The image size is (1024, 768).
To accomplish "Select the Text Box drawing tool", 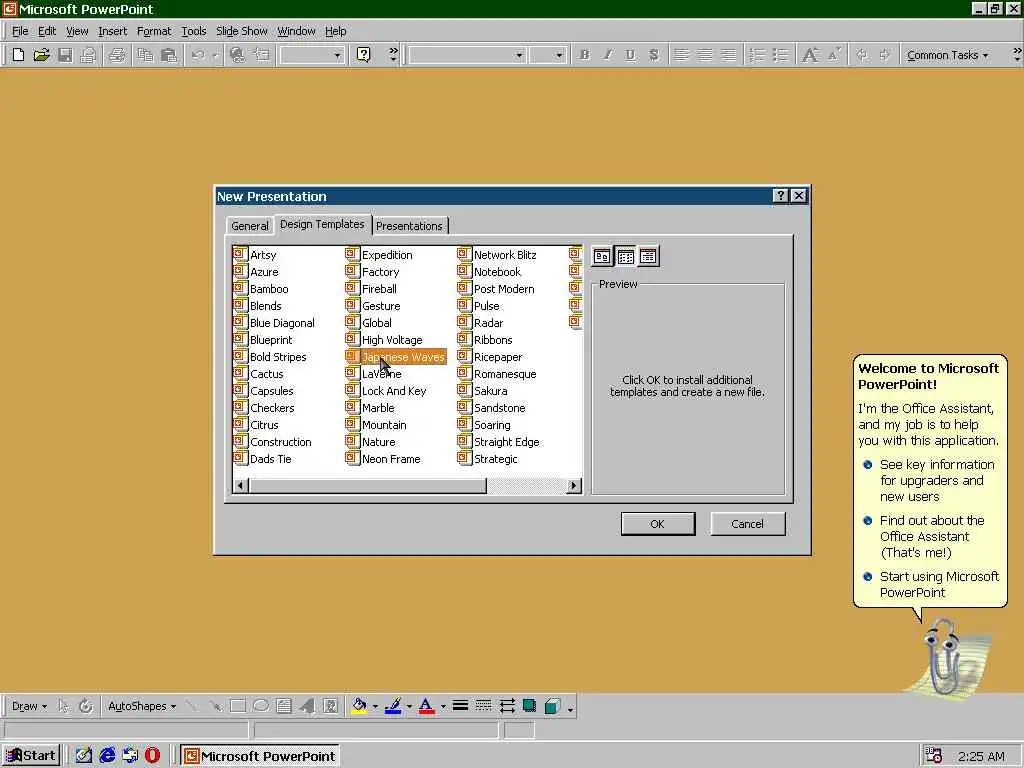I will tap(283, 706).
